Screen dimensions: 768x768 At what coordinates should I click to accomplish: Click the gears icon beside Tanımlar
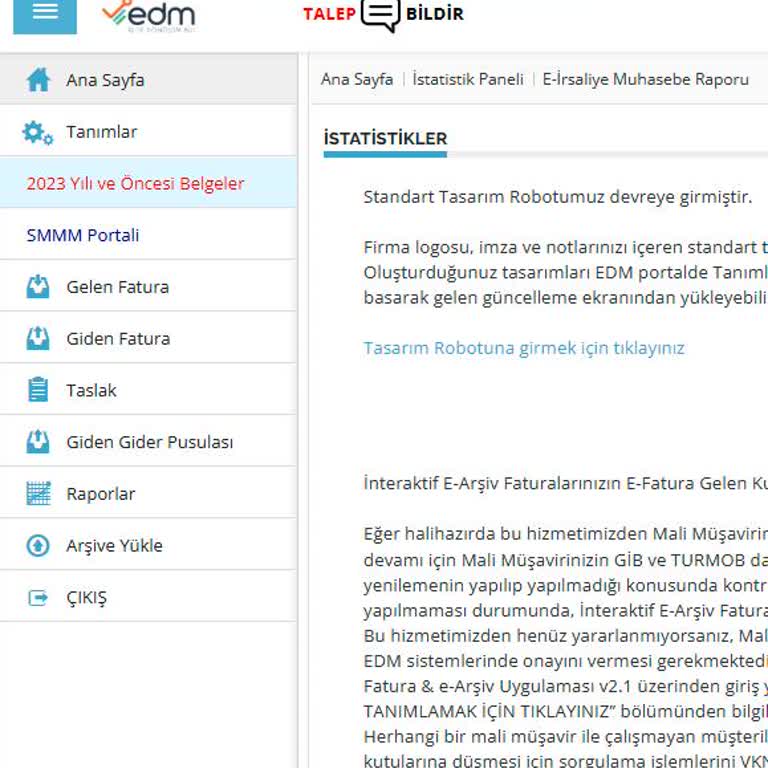coord(38,133)
